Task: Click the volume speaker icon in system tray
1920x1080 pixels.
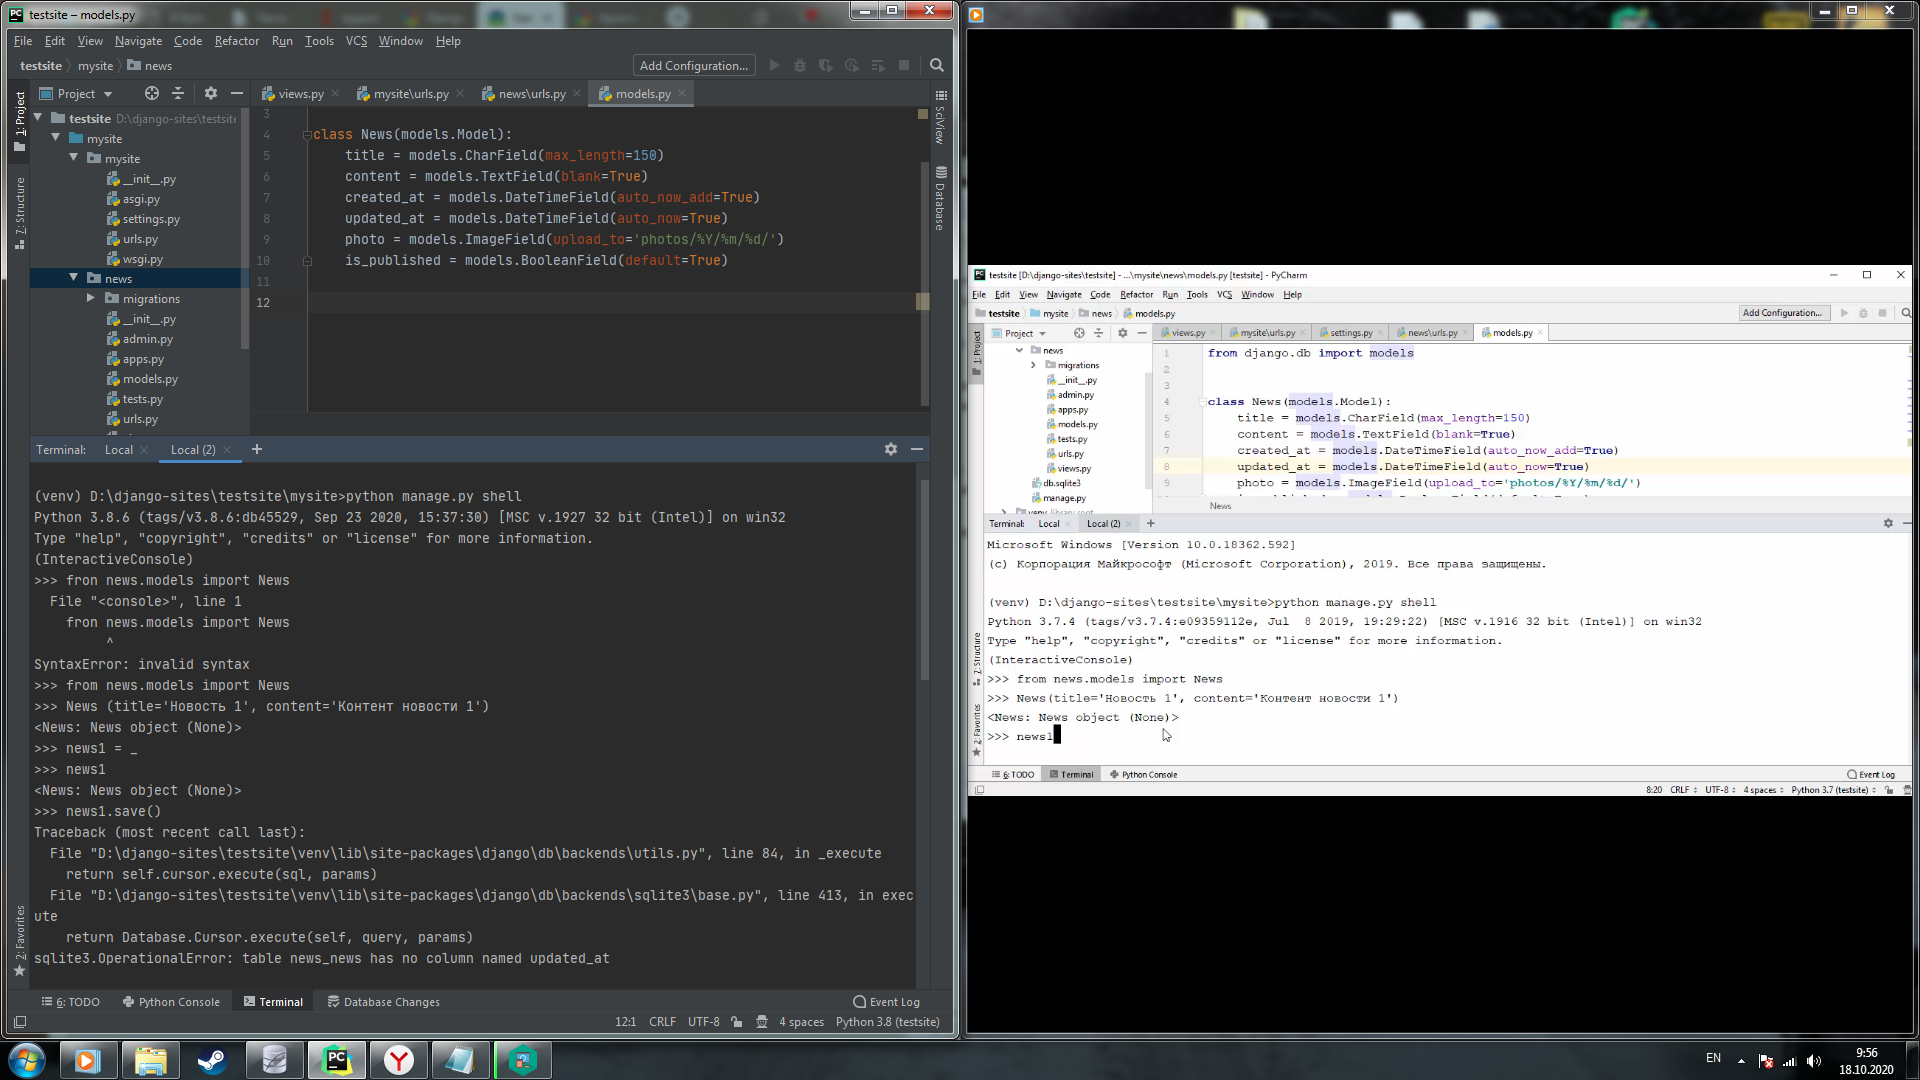Action: tap(1814, 1061)
